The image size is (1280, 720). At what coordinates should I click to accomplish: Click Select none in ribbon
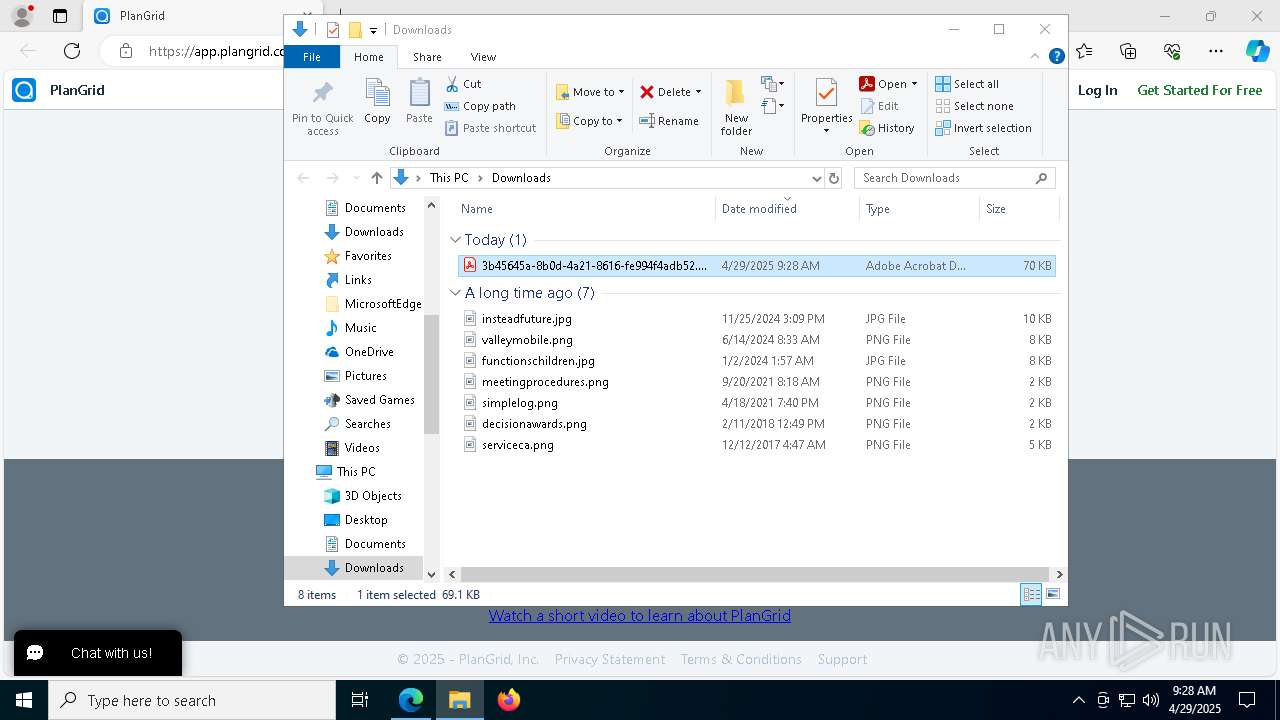coord(974,106)
